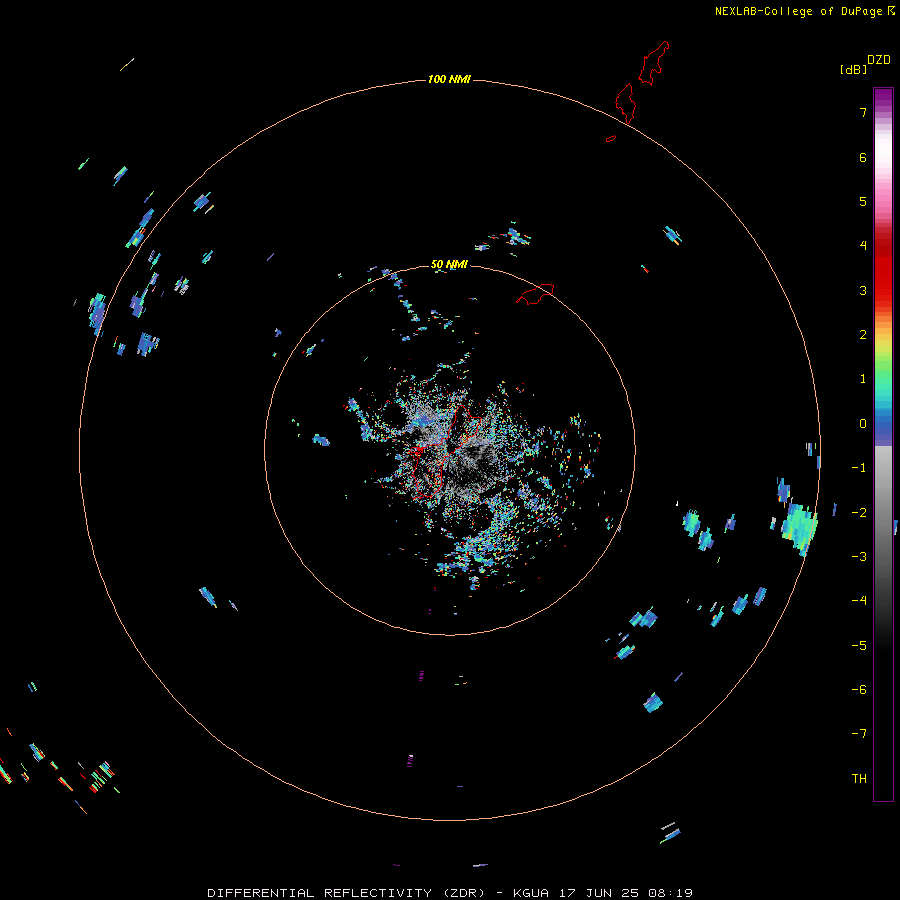This screenshot has width=900, height=900.
Task: Click the -4 value on the color scale
Action: tap(859, 600)
